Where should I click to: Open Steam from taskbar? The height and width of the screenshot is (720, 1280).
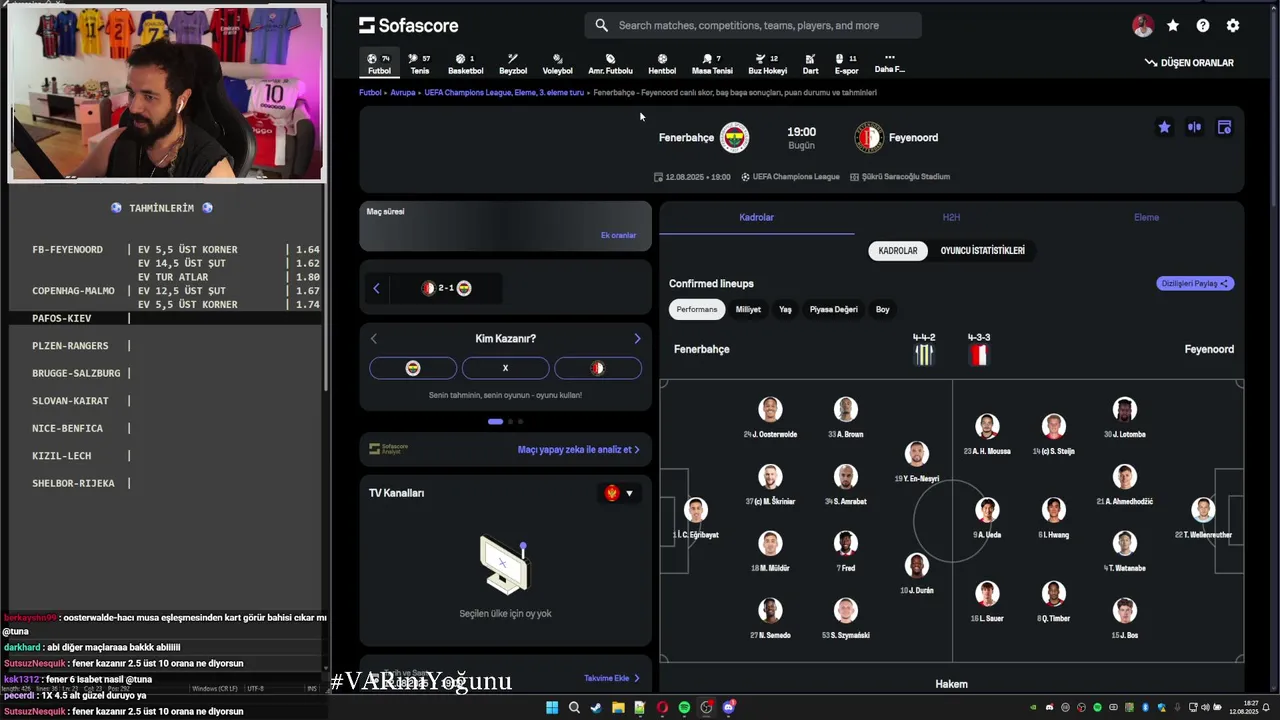596,708
